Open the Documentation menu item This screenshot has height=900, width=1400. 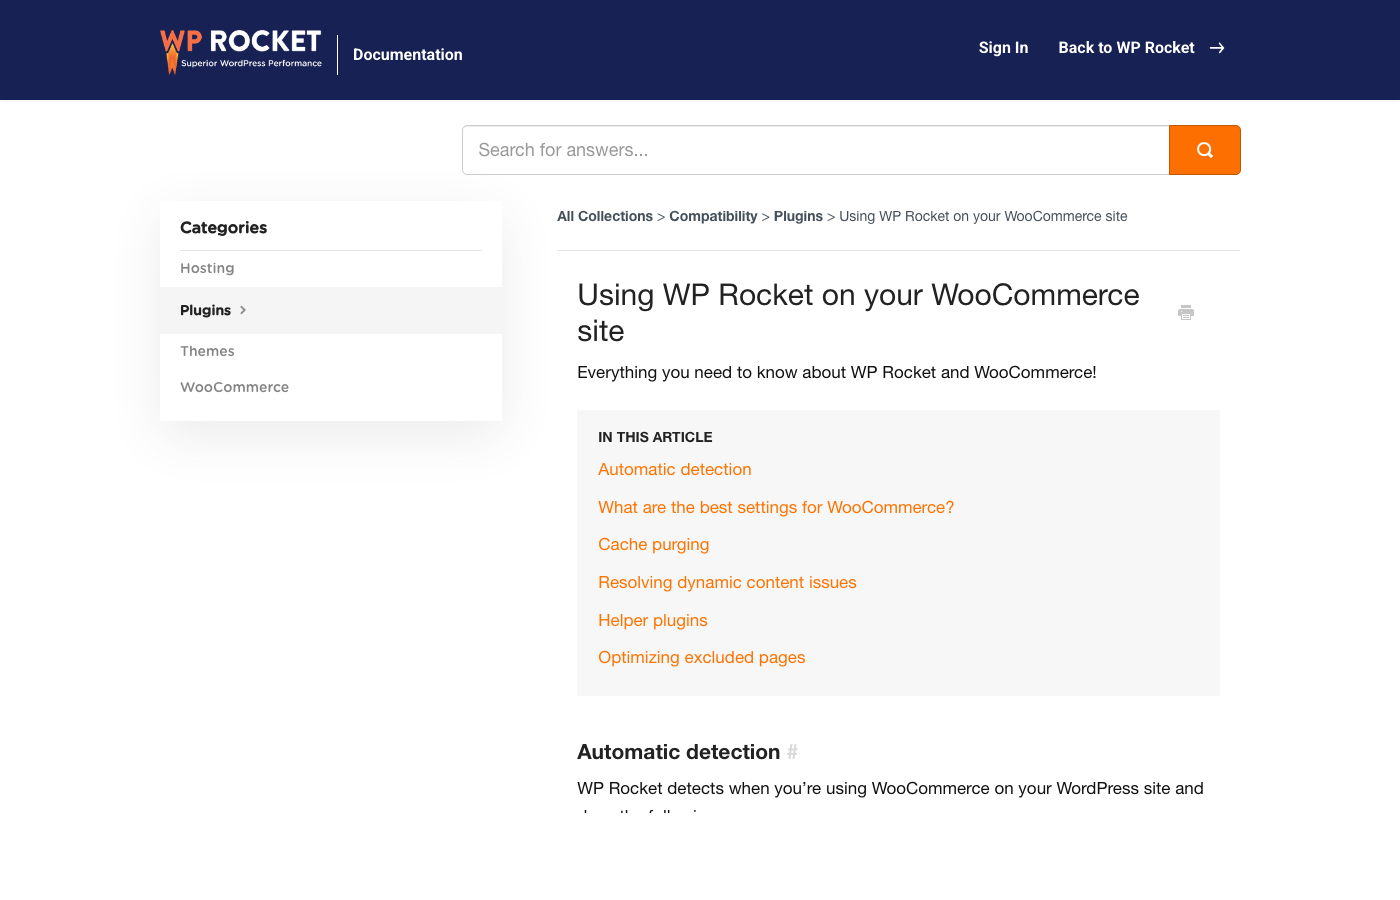[x=407, y=54]
